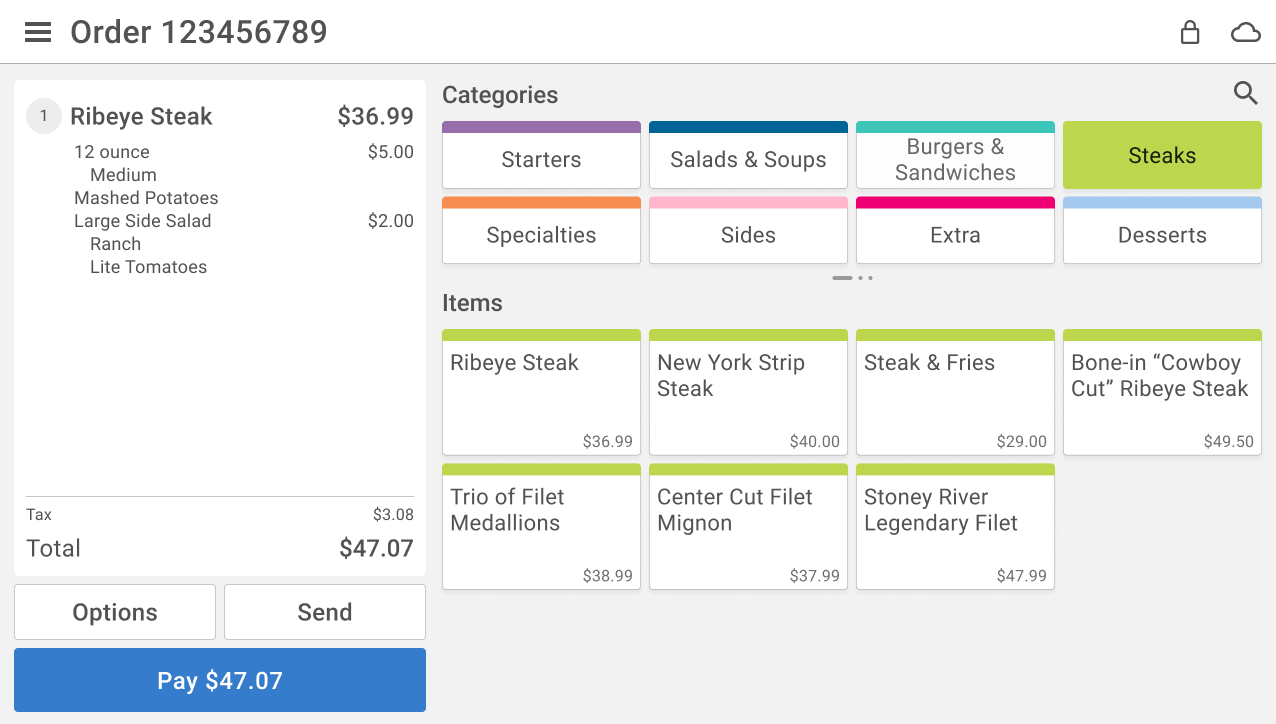Click the category page indicator dots
Image resolution: width=1276 pixels, height=724 pixels.
(x=853, y=278)
